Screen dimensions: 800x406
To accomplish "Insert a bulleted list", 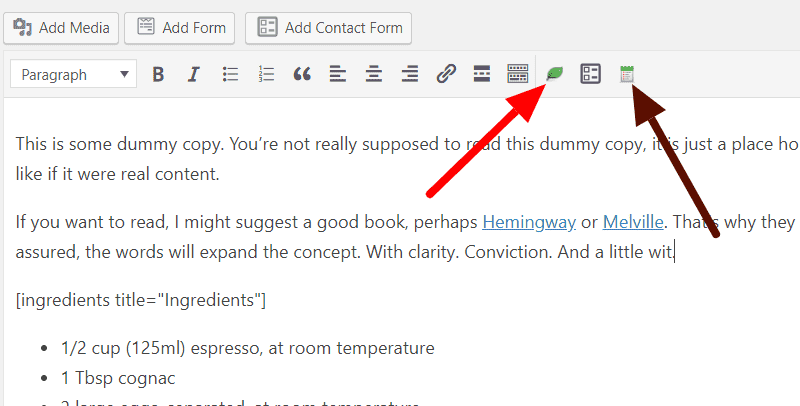I will (230, 74).
